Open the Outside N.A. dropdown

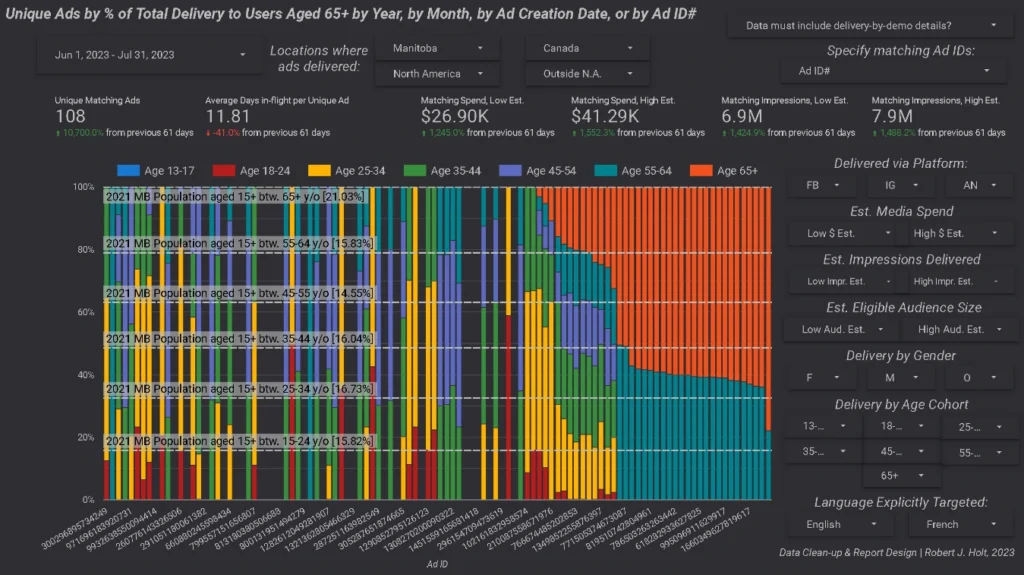coord(587,74)
